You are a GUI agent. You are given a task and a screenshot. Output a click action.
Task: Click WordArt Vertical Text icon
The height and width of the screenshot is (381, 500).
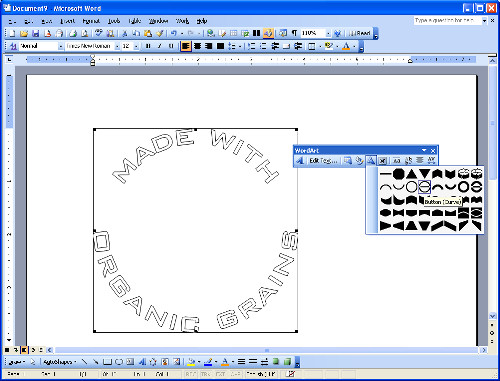tap(408, 161)
